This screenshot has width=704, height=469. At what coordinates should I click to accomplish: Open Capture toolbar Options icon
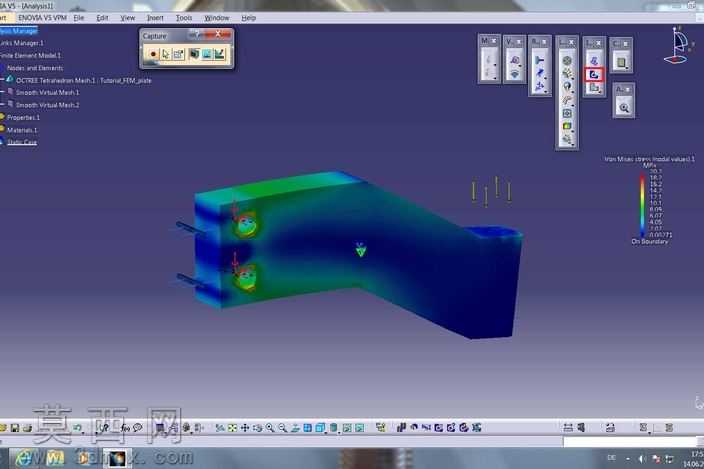click(178, 54)
